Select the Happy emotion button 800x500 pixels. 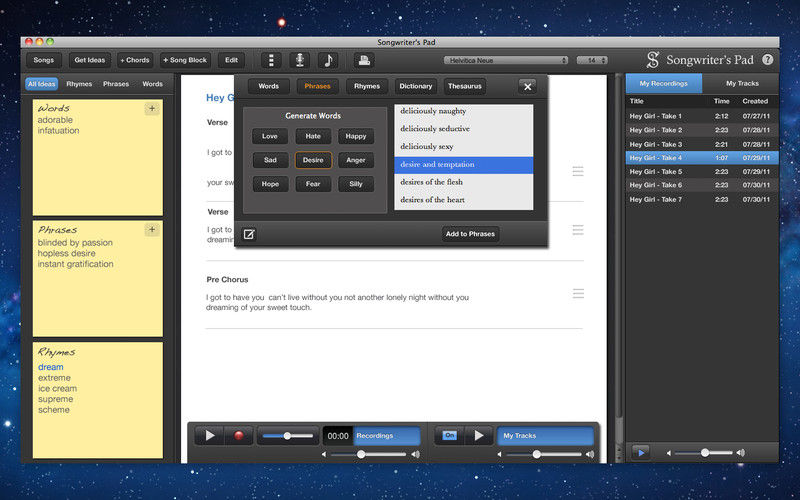click(x=356, y=136)
